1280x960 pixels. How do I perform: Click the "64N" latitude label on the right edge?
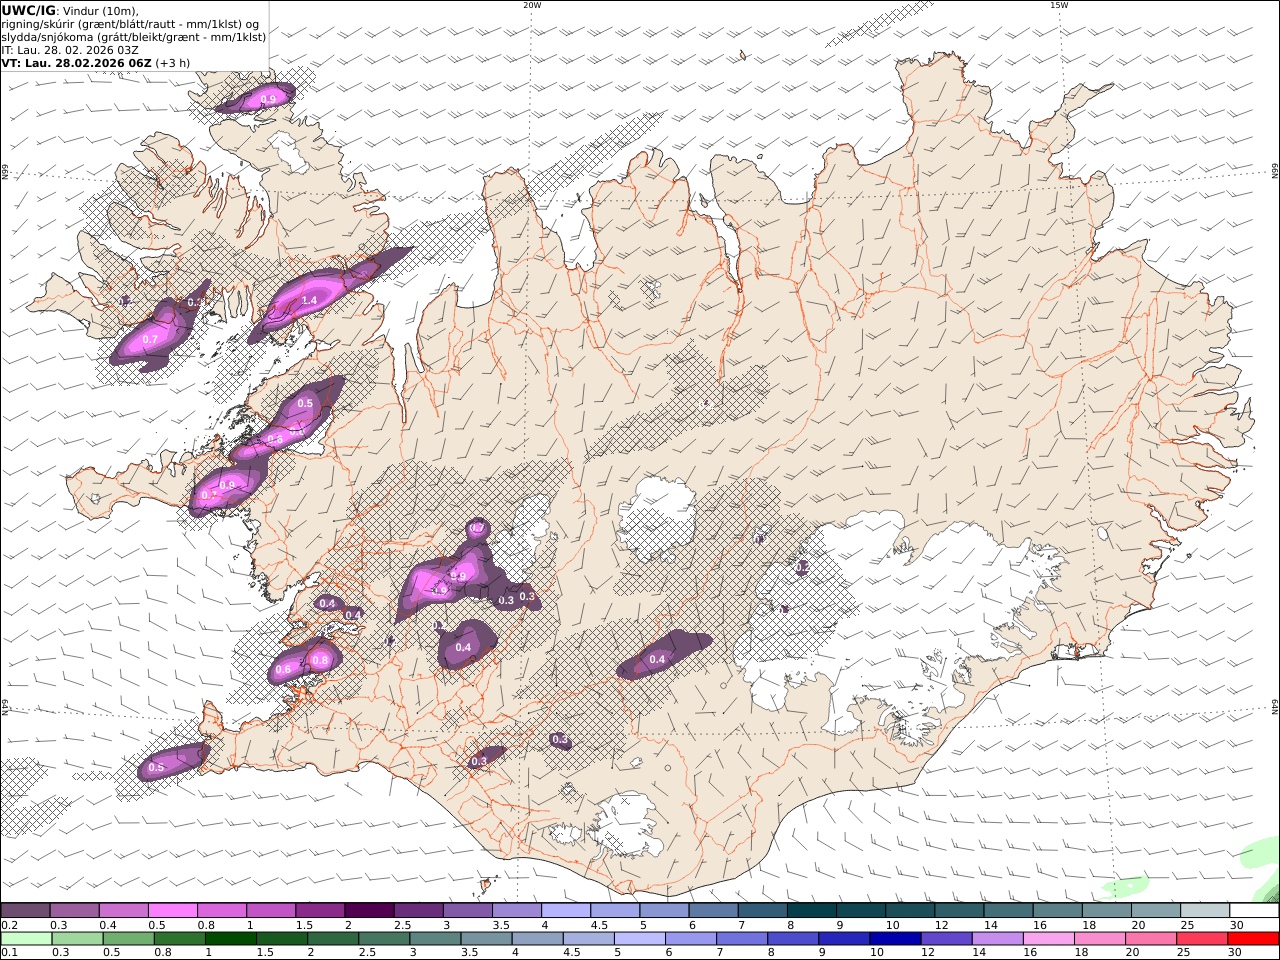1275,707
